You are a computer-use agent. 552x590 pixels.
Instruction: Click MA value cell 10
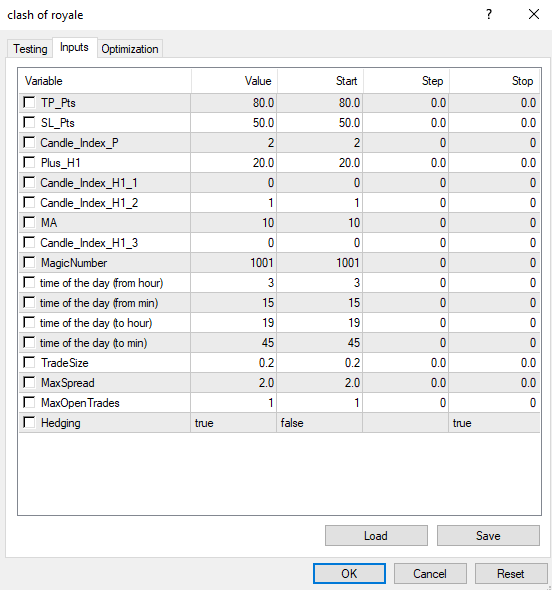coord(234,223)
